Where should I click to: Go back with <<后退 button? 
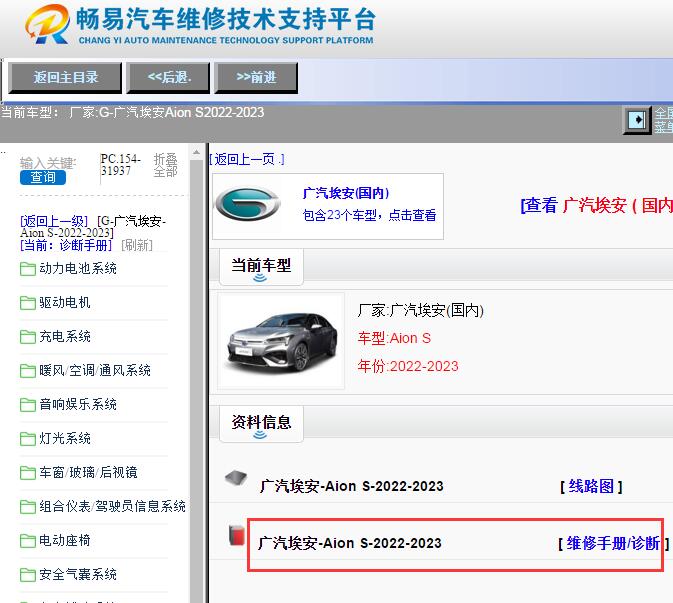168,78
